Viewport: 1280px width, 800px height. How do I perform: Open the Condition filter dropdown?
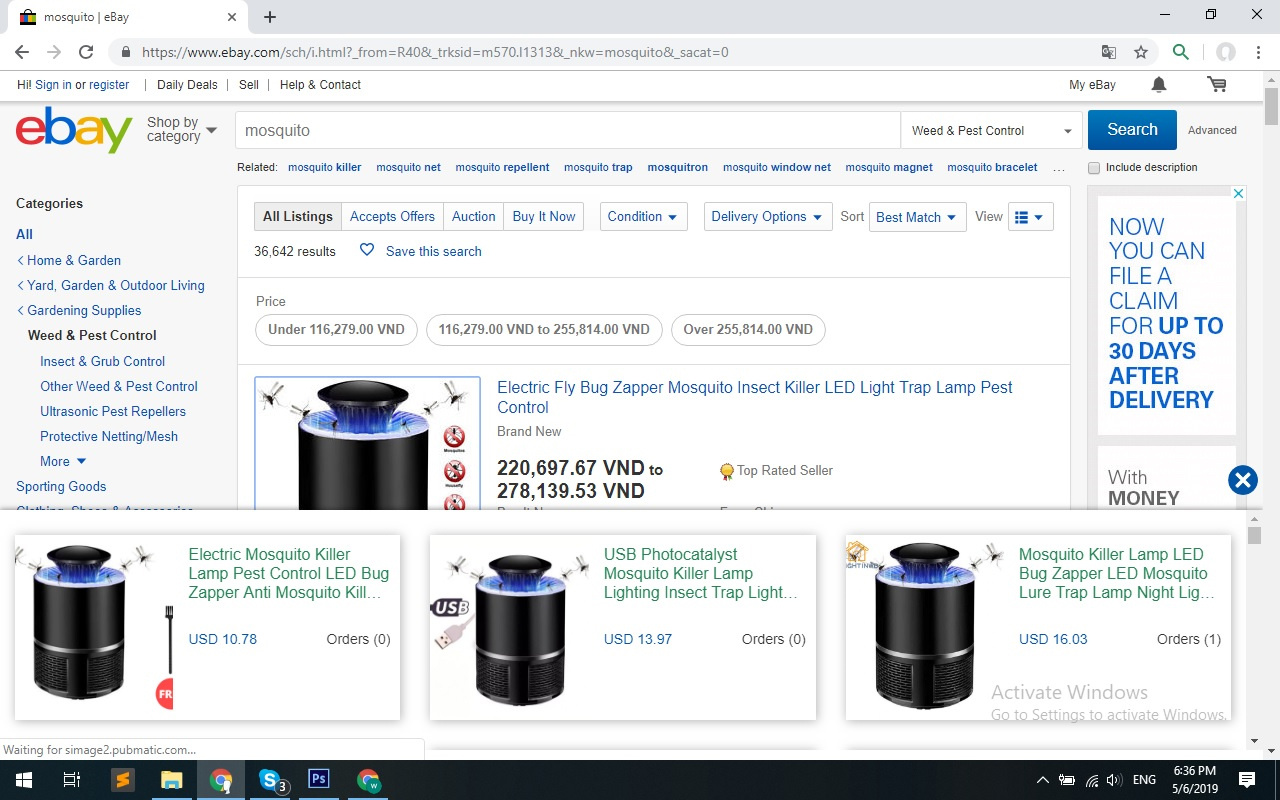pos(643,217)
